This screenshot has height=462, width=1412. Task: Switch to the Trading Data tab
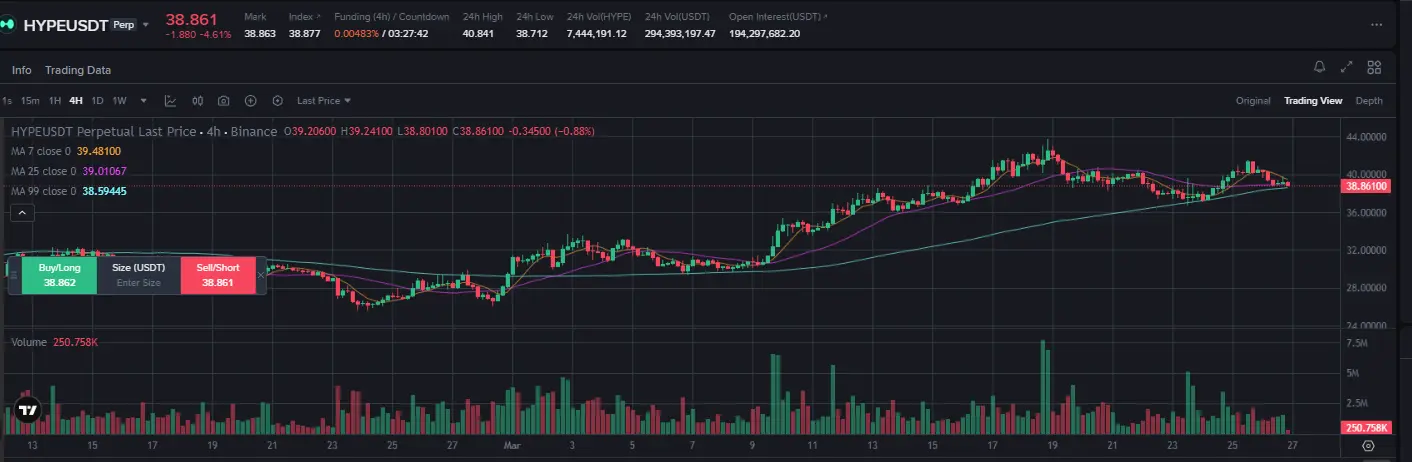click(x=78, y=70)
